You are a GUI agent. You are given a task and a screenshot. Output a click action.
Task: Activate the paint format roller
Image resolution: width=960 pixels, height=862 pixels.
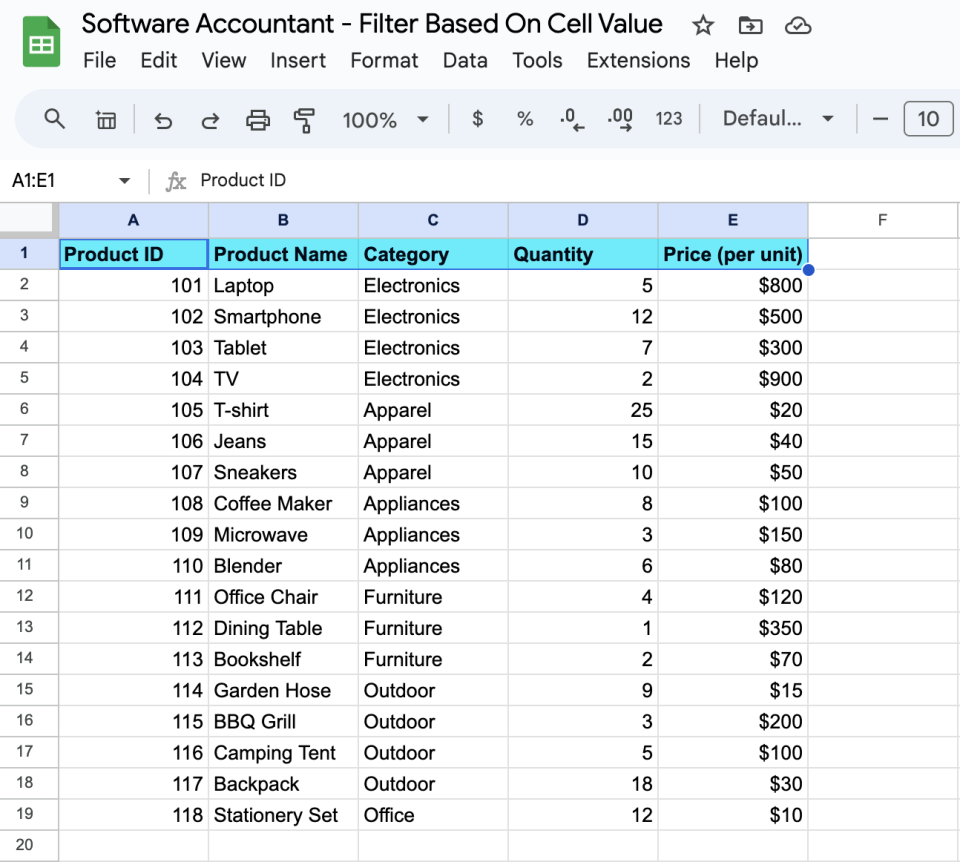point(304,119)
